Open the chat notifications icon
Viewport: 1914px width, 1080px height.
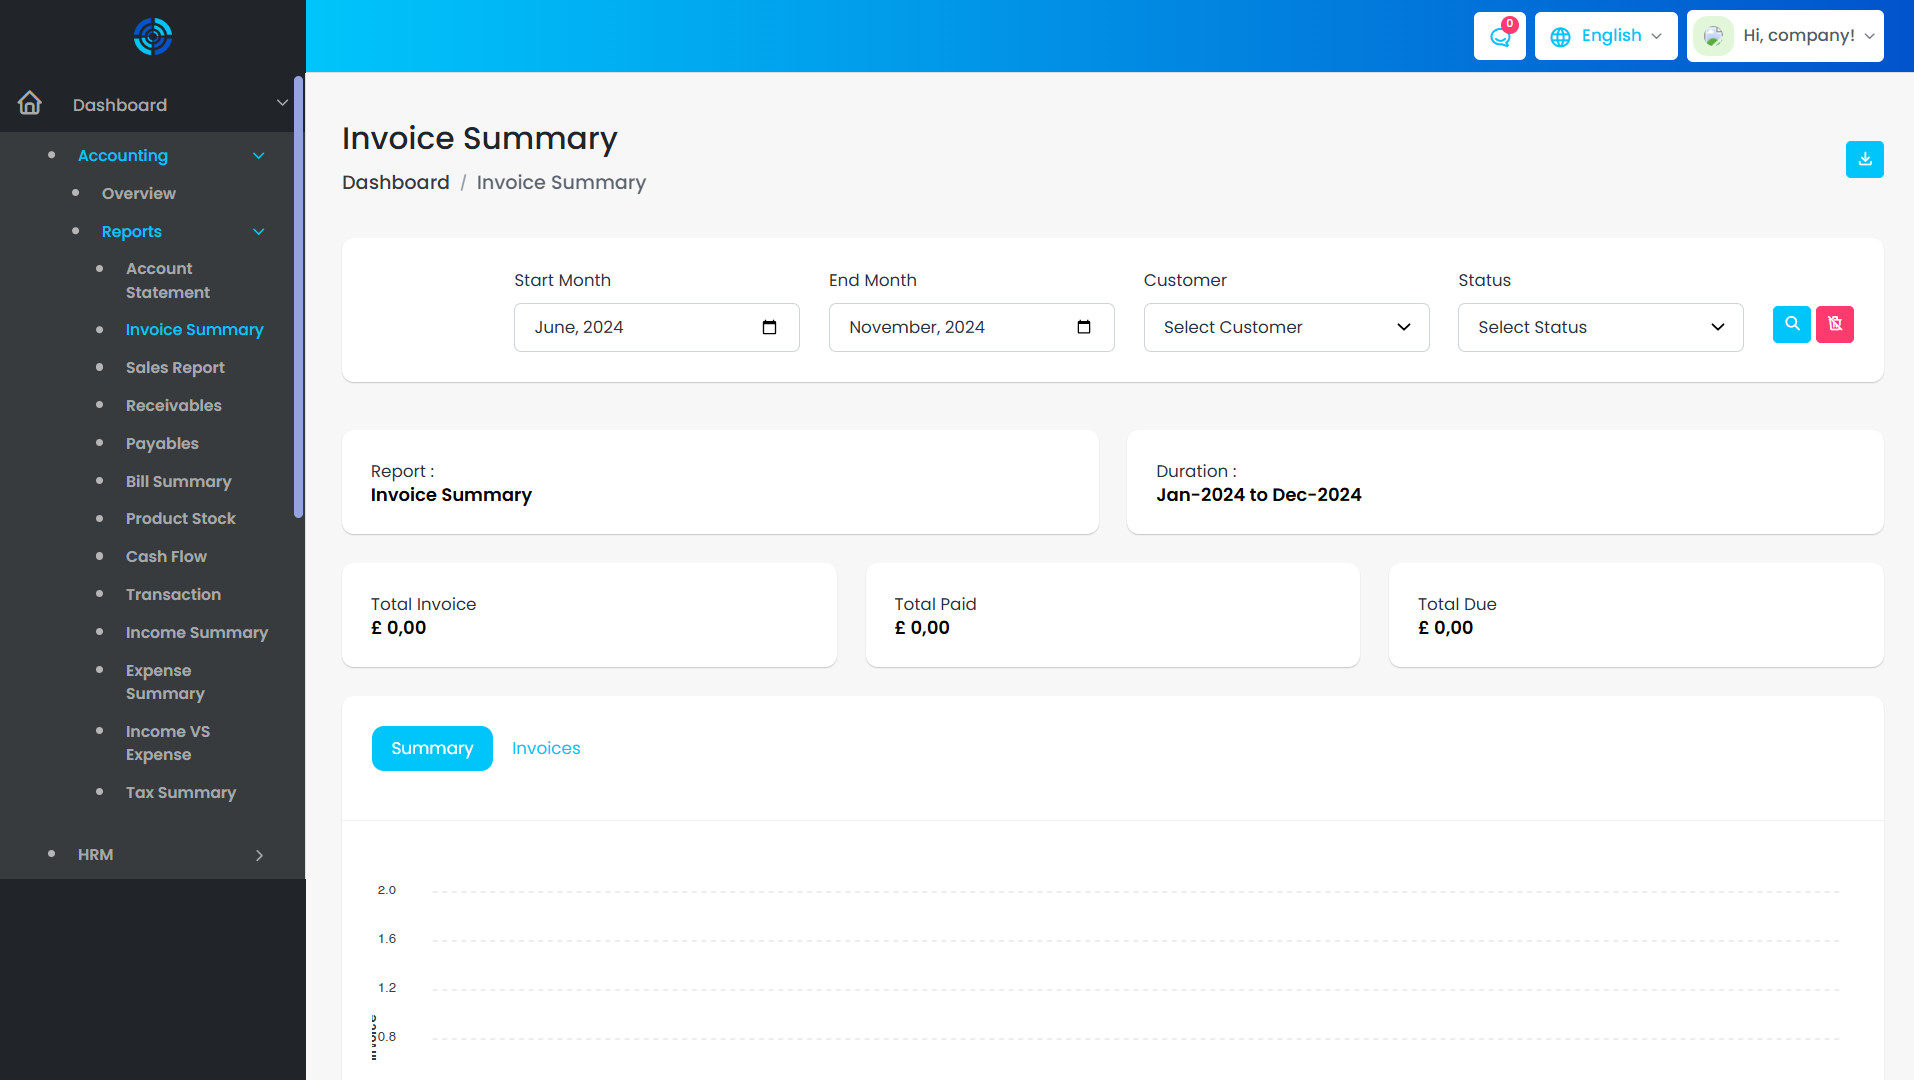(1499, 36)
